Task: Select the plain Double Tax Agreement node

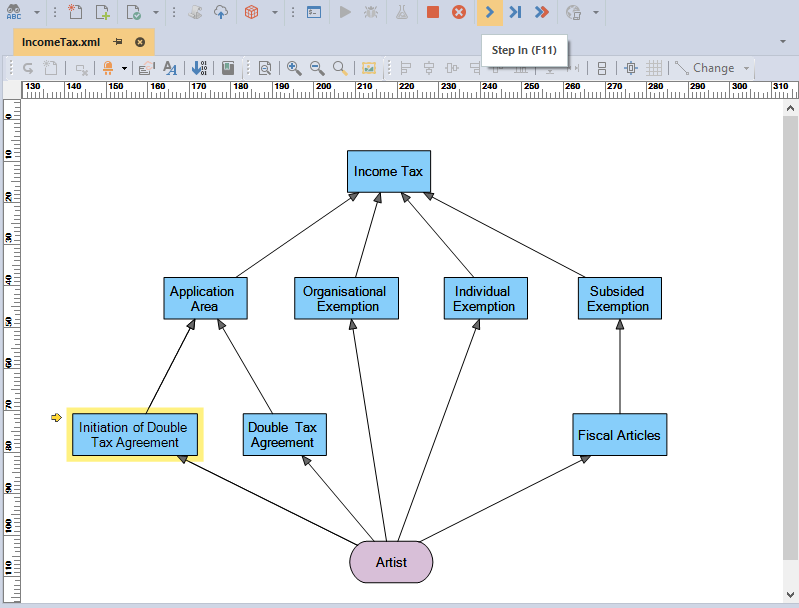Action: (285, 435)
